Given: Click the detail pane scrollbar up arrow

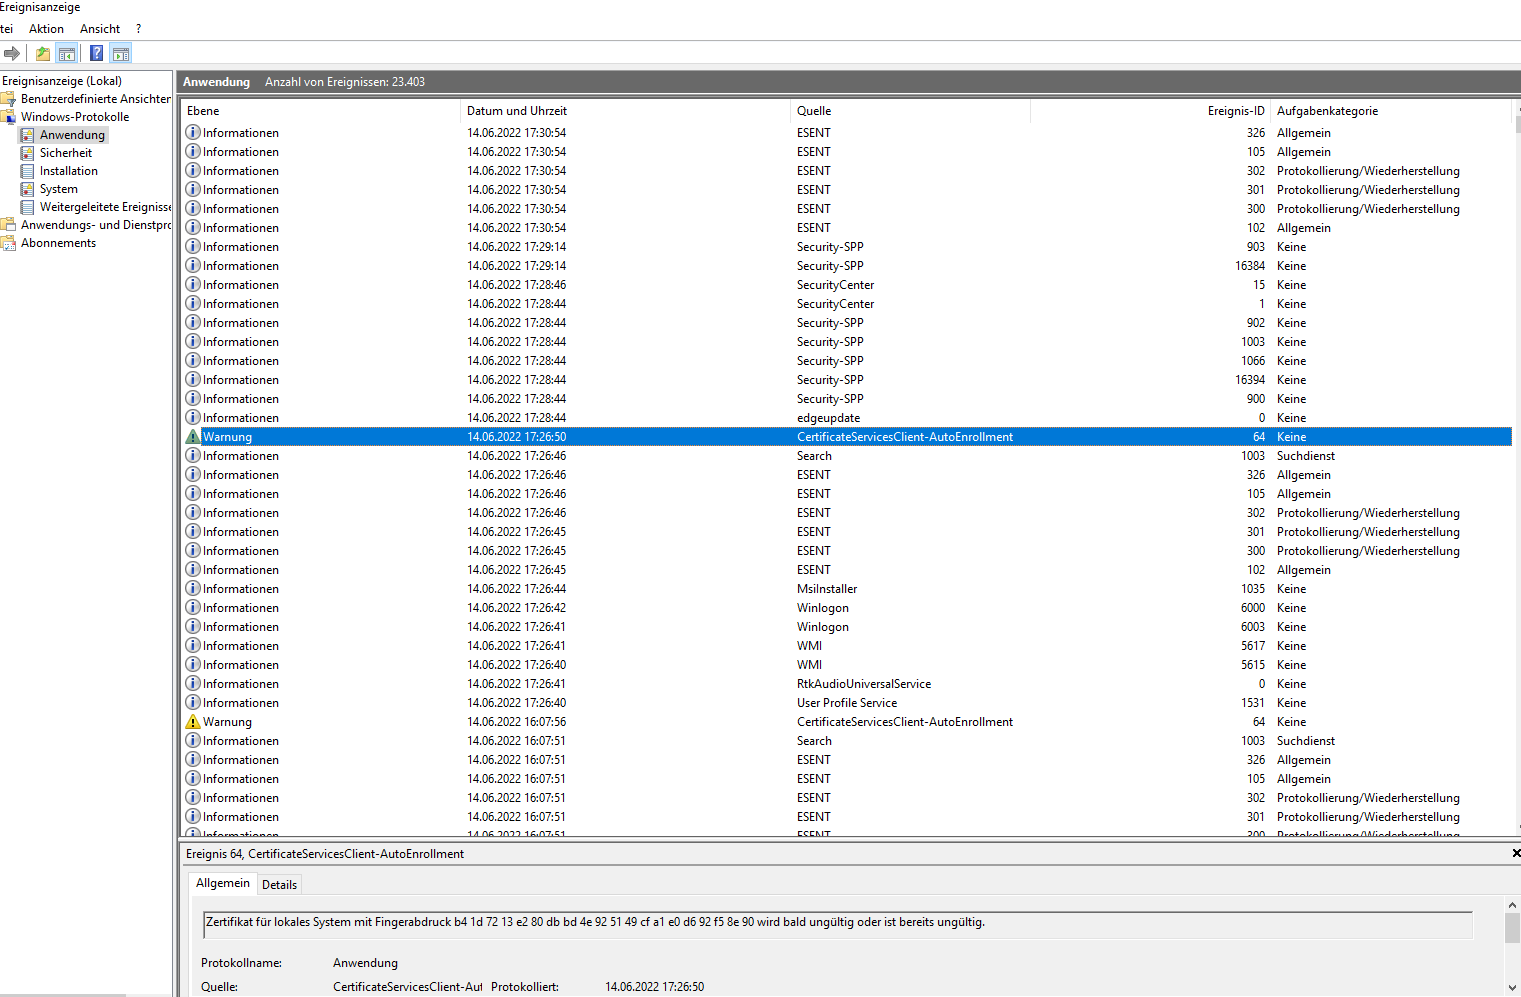Looking at the screenshot, I should pyautogui.click(x=1512, y=905).
